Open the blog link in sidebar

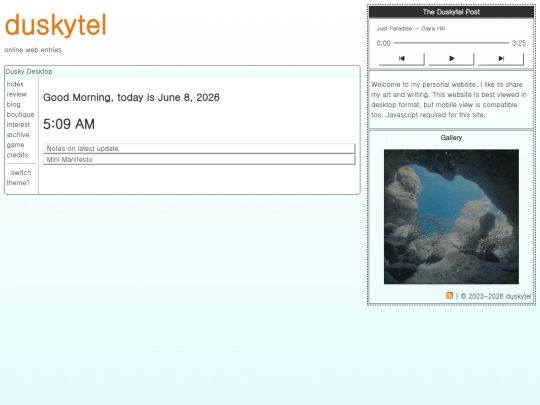pyautogui.click(x=13, y=104)
